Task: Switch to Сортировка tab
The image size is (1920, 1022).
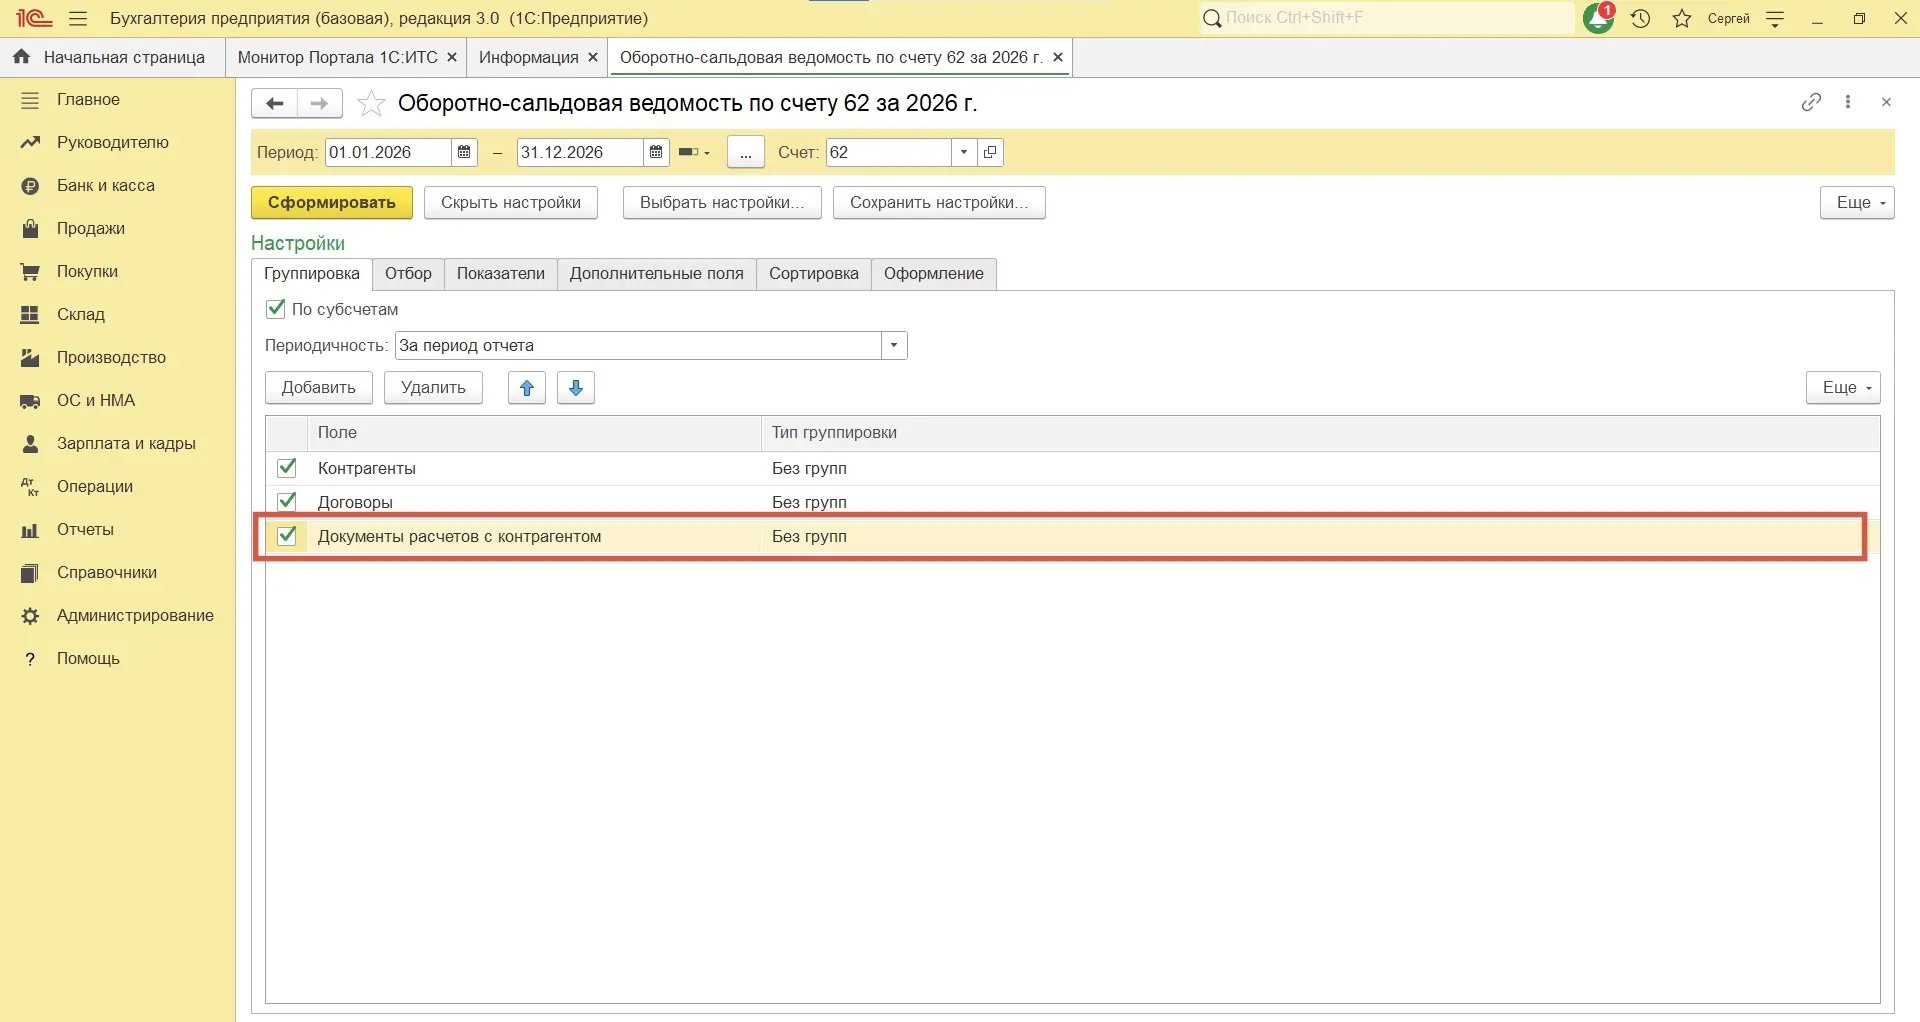Action: tap(814, 274)
